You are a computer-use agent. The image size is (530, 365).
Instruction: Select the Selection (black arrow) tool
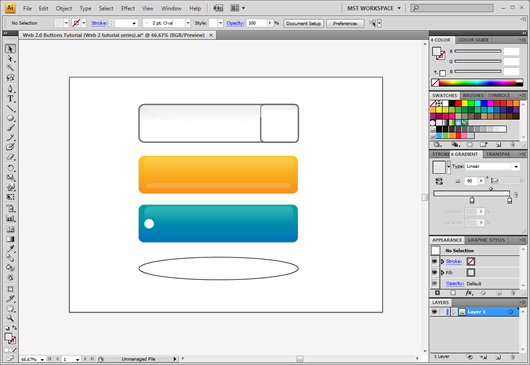click(x=10, y=49)
